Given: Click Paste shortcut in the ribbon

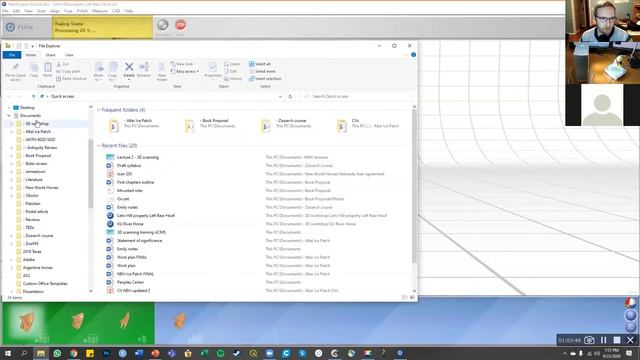Looking at the screenshot, I should coord(72,78).
